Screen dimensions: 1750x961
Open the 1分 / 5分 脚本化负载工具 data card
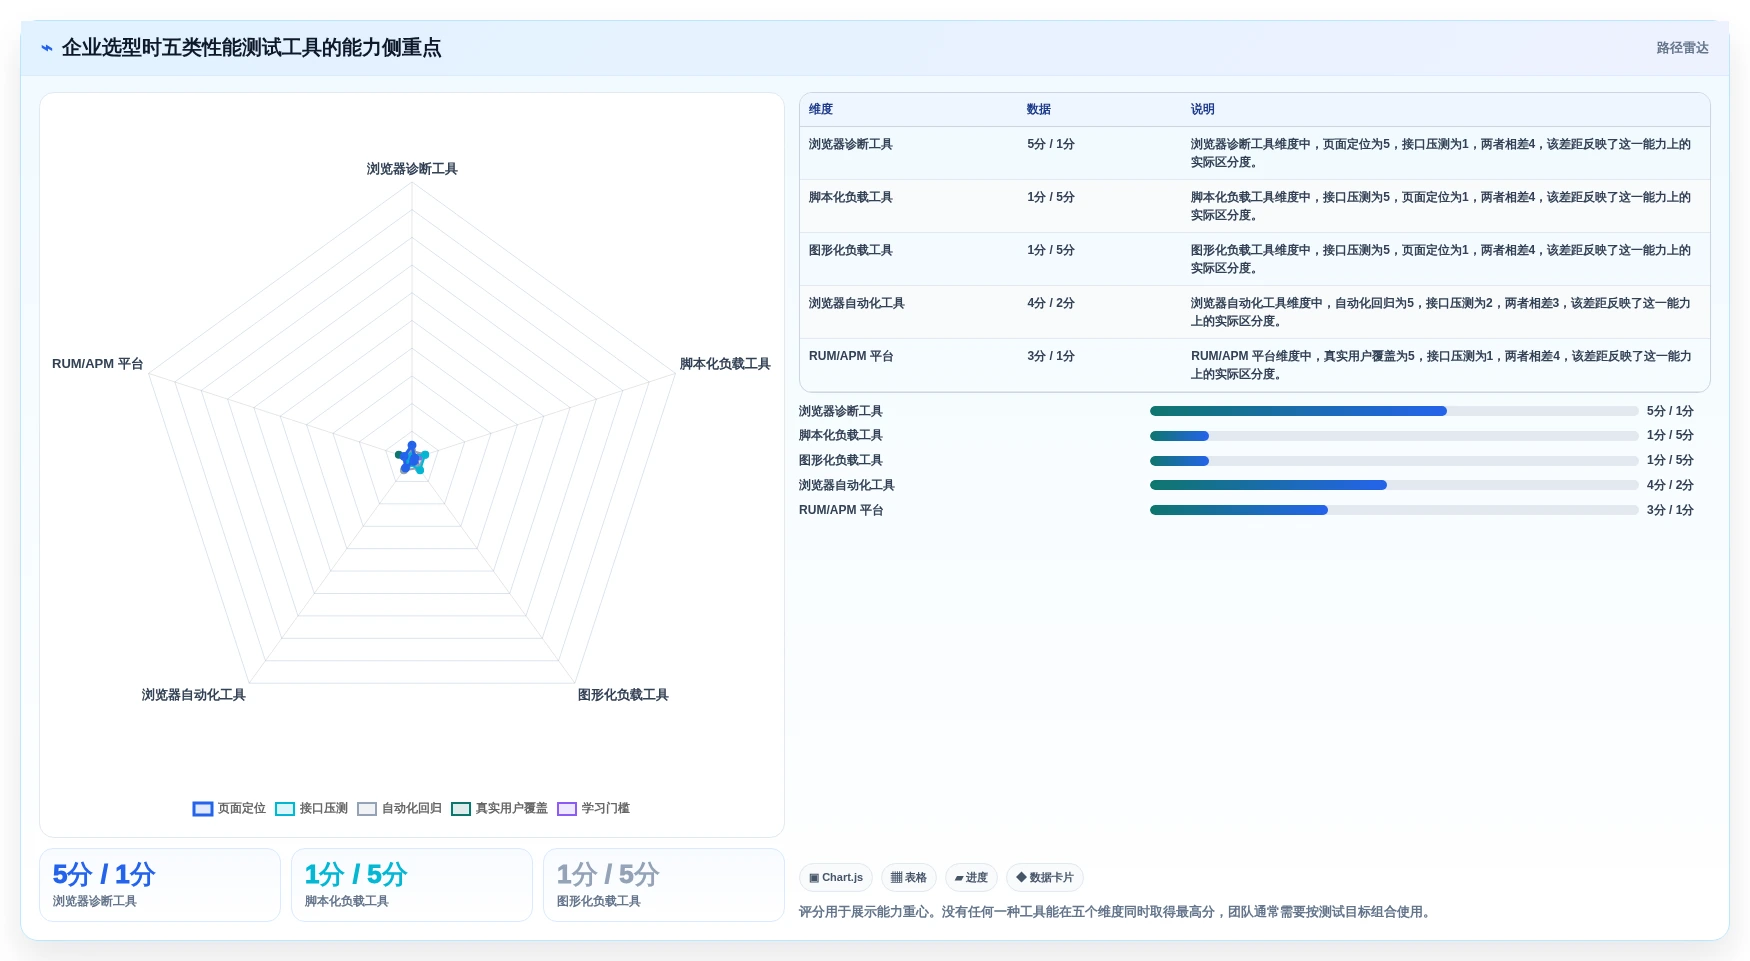tap(412, 885)
